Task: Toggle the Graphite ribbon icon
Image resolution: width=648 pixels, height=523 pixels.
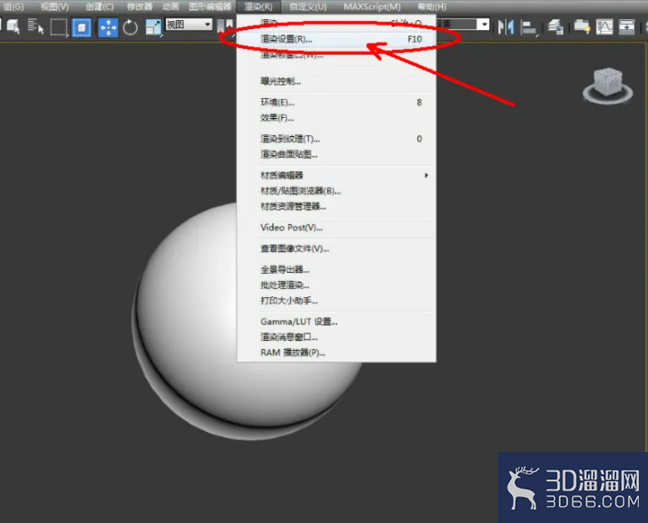Action: point(582,27)
